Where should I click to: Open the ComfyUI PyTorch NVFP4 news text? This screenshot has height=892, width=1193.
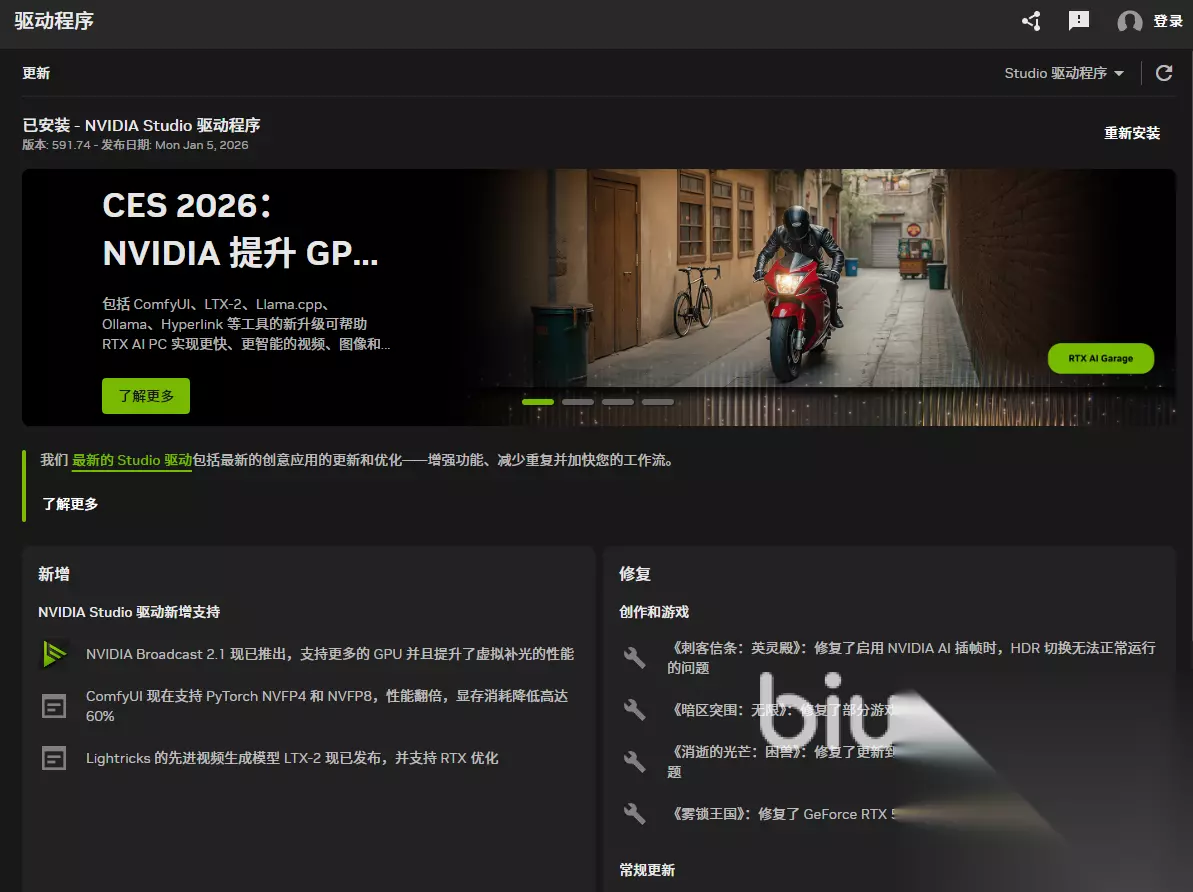[326, 706]
